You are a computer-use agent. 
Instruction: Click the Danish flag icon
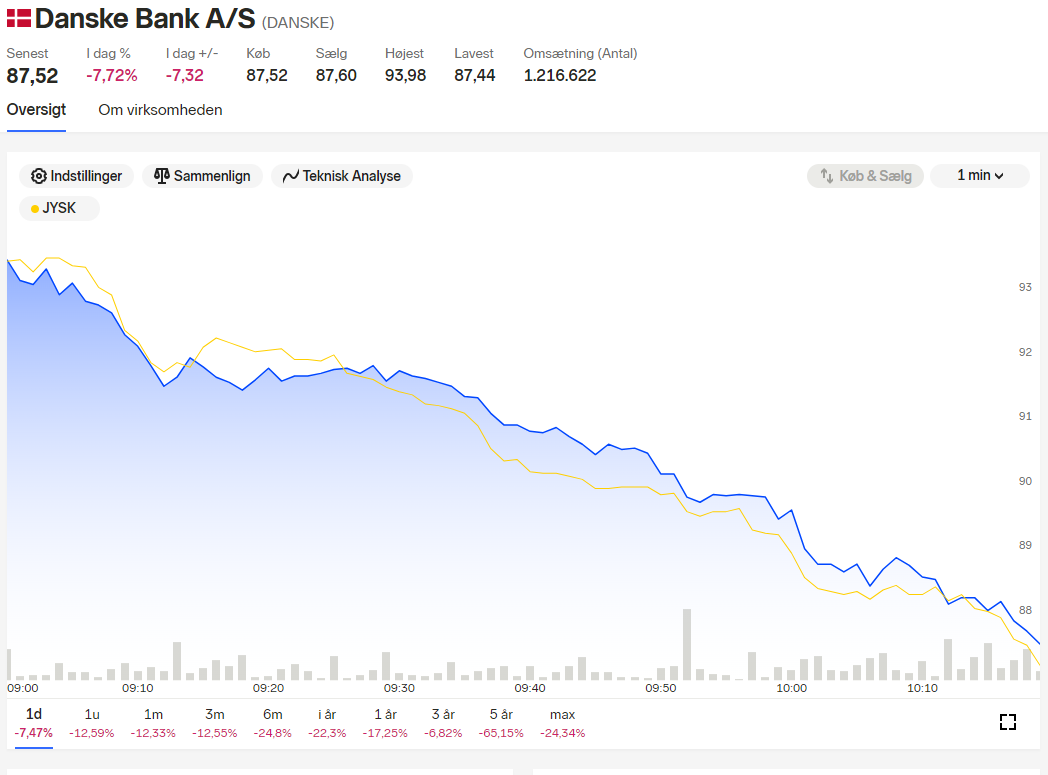19,18
